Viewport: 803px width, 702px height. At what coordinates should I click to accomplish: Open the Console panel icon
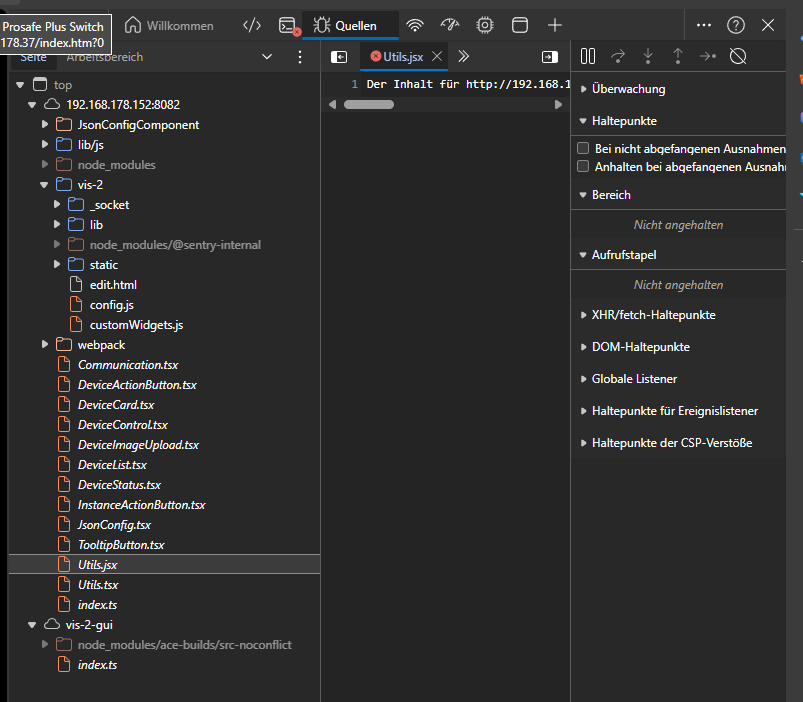287,25
